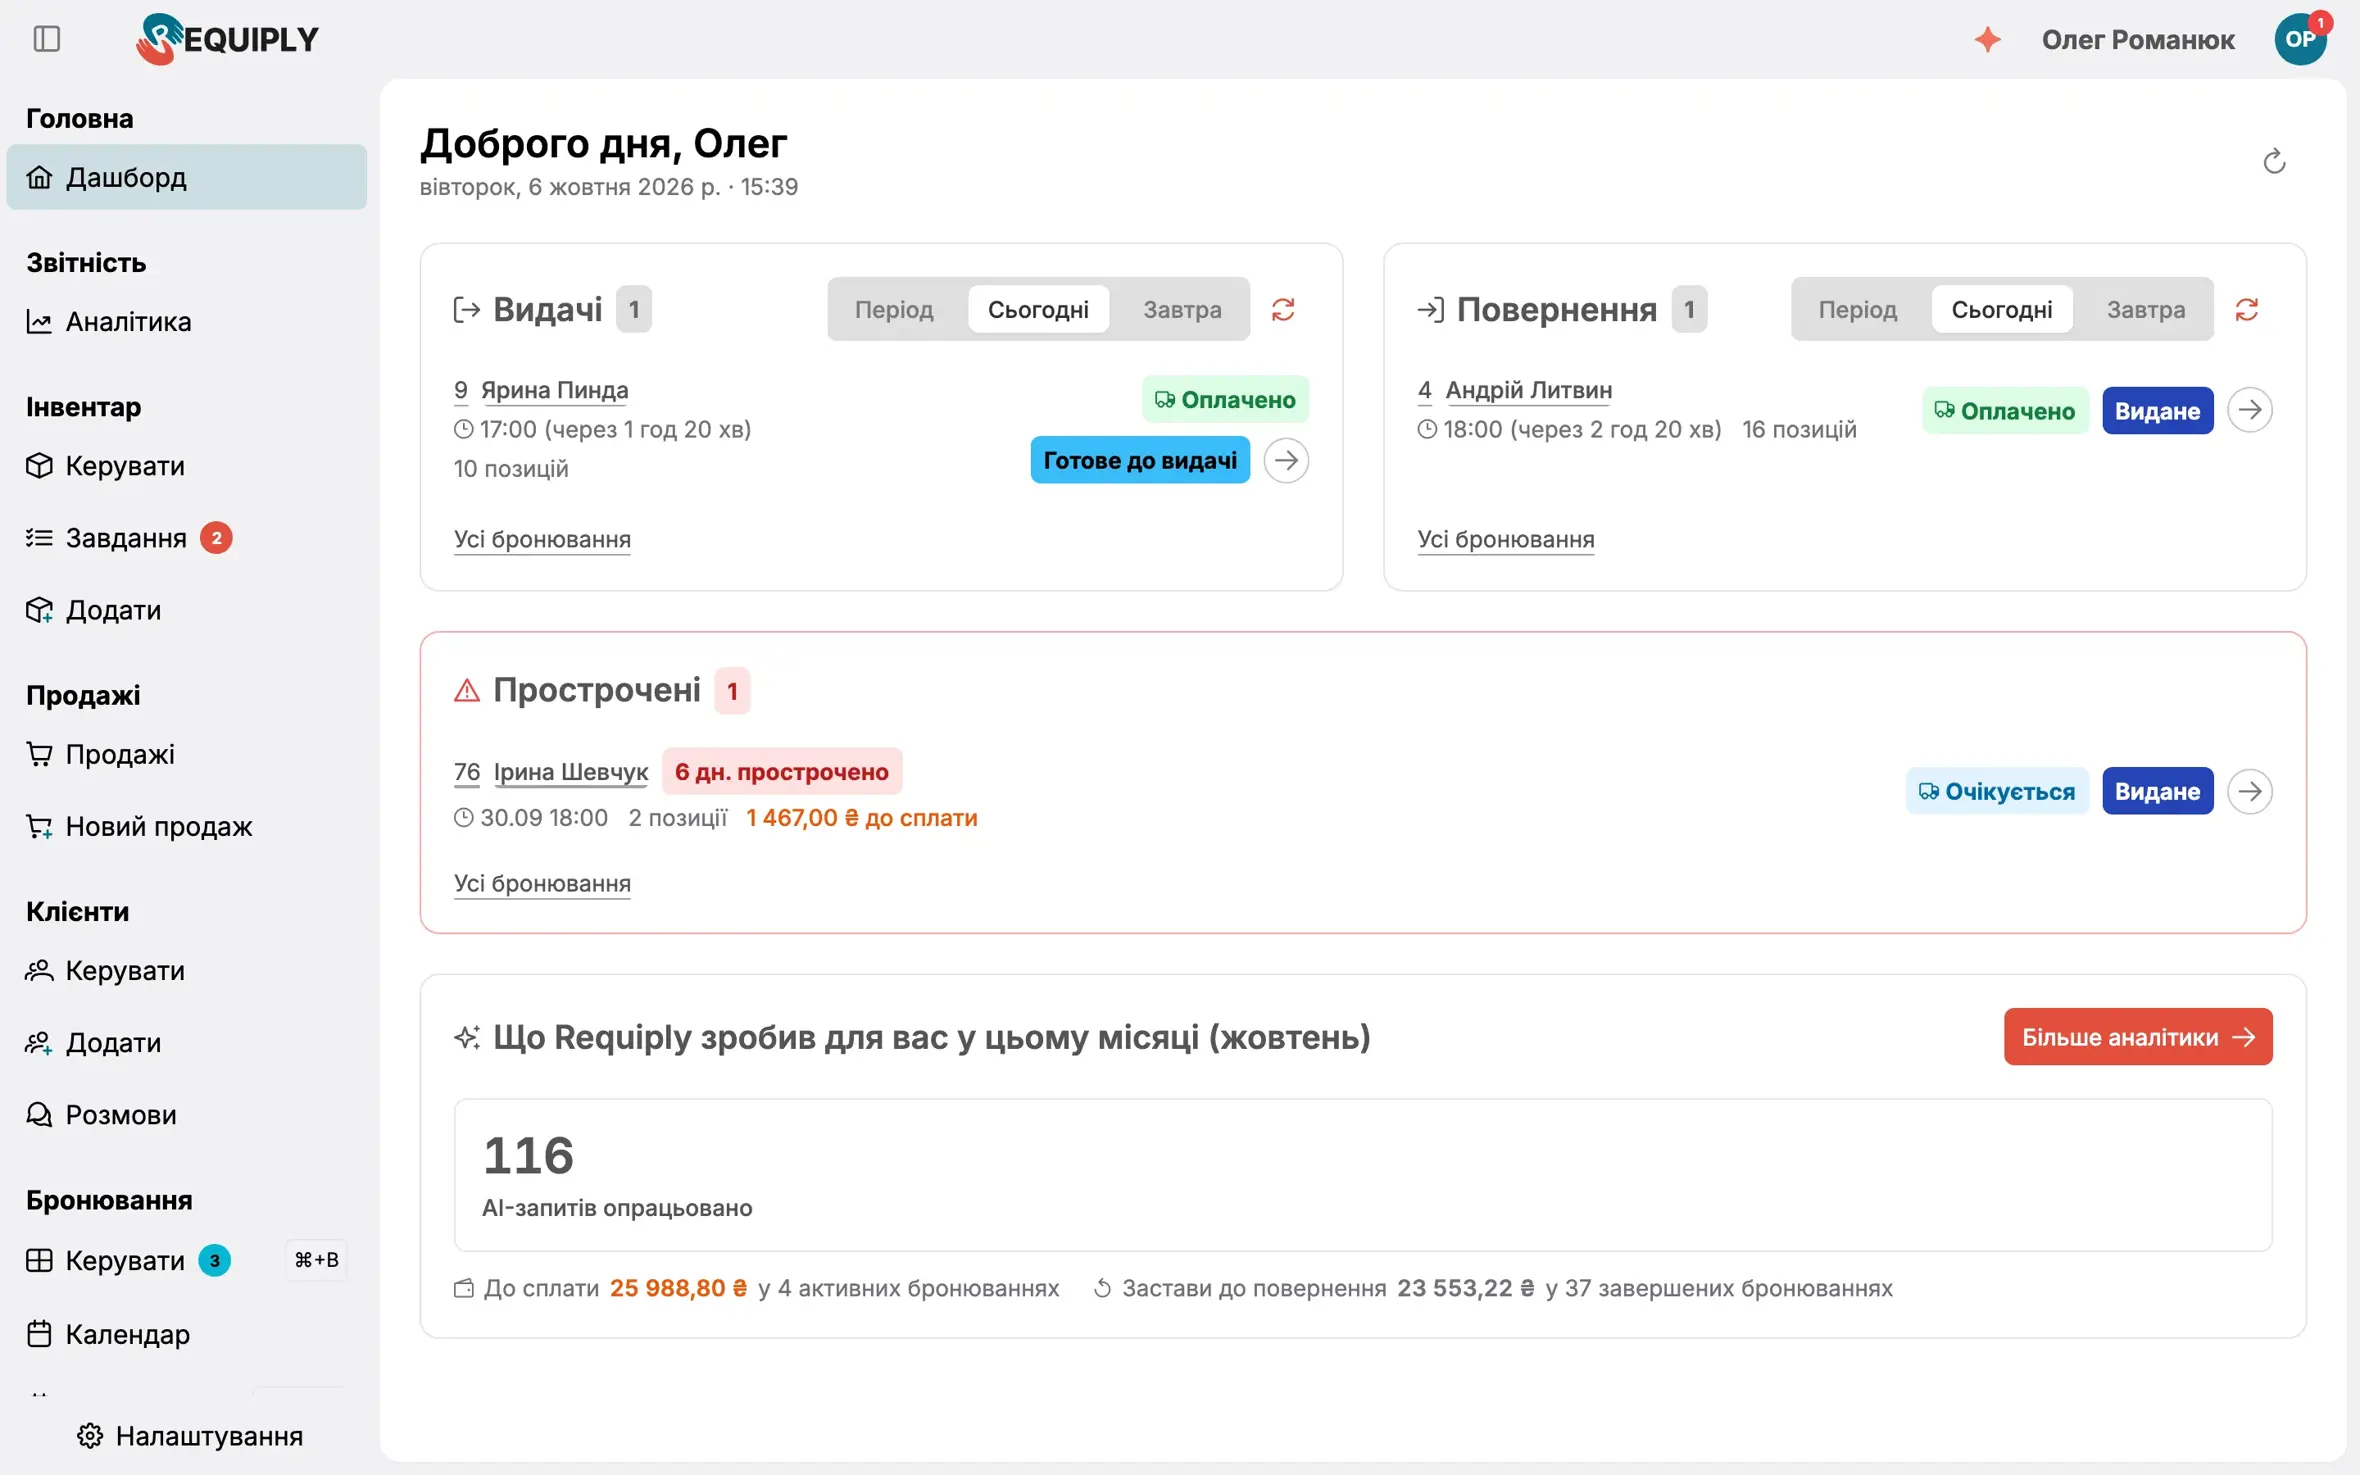
Task: Open client Ярина Пинда link
Action: pyautogui.click(x=554, y=390)
